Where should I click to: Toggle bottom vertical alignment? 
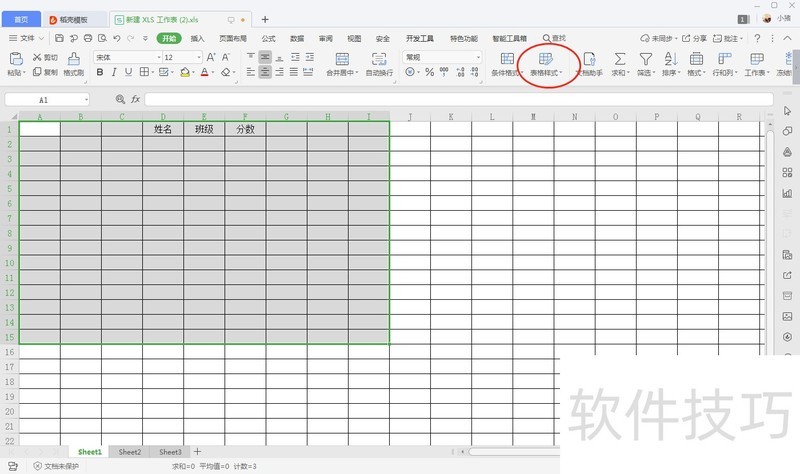coord(280,57)
